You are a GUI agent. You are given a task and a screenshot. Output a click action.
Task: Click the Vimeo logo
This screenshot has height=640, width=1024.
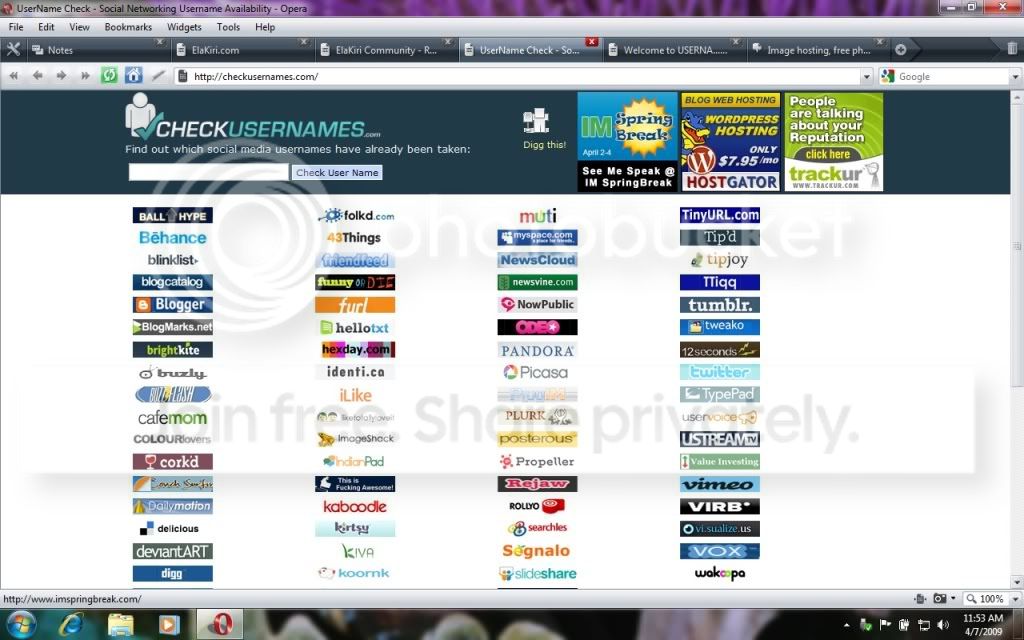click(719, 485)
